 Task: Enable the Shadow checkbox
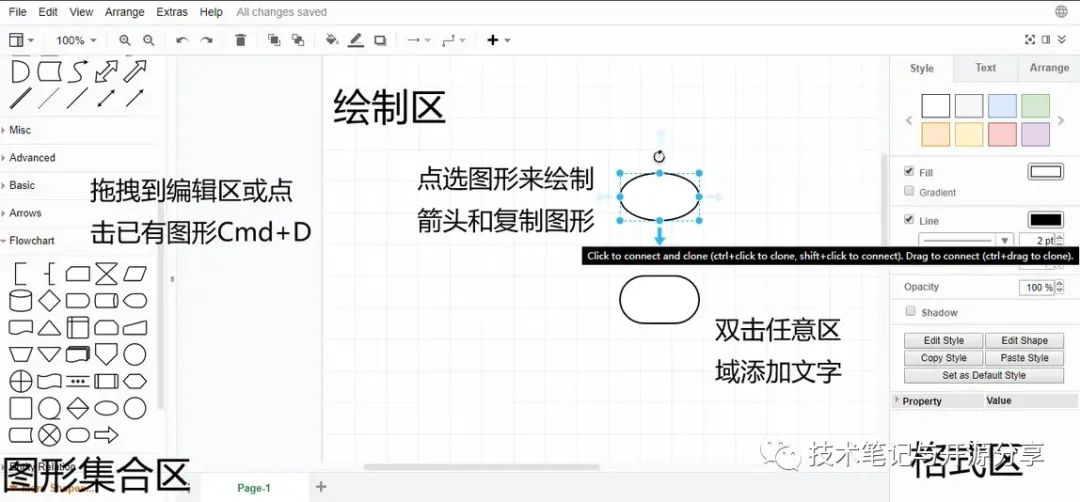point(910,311)
